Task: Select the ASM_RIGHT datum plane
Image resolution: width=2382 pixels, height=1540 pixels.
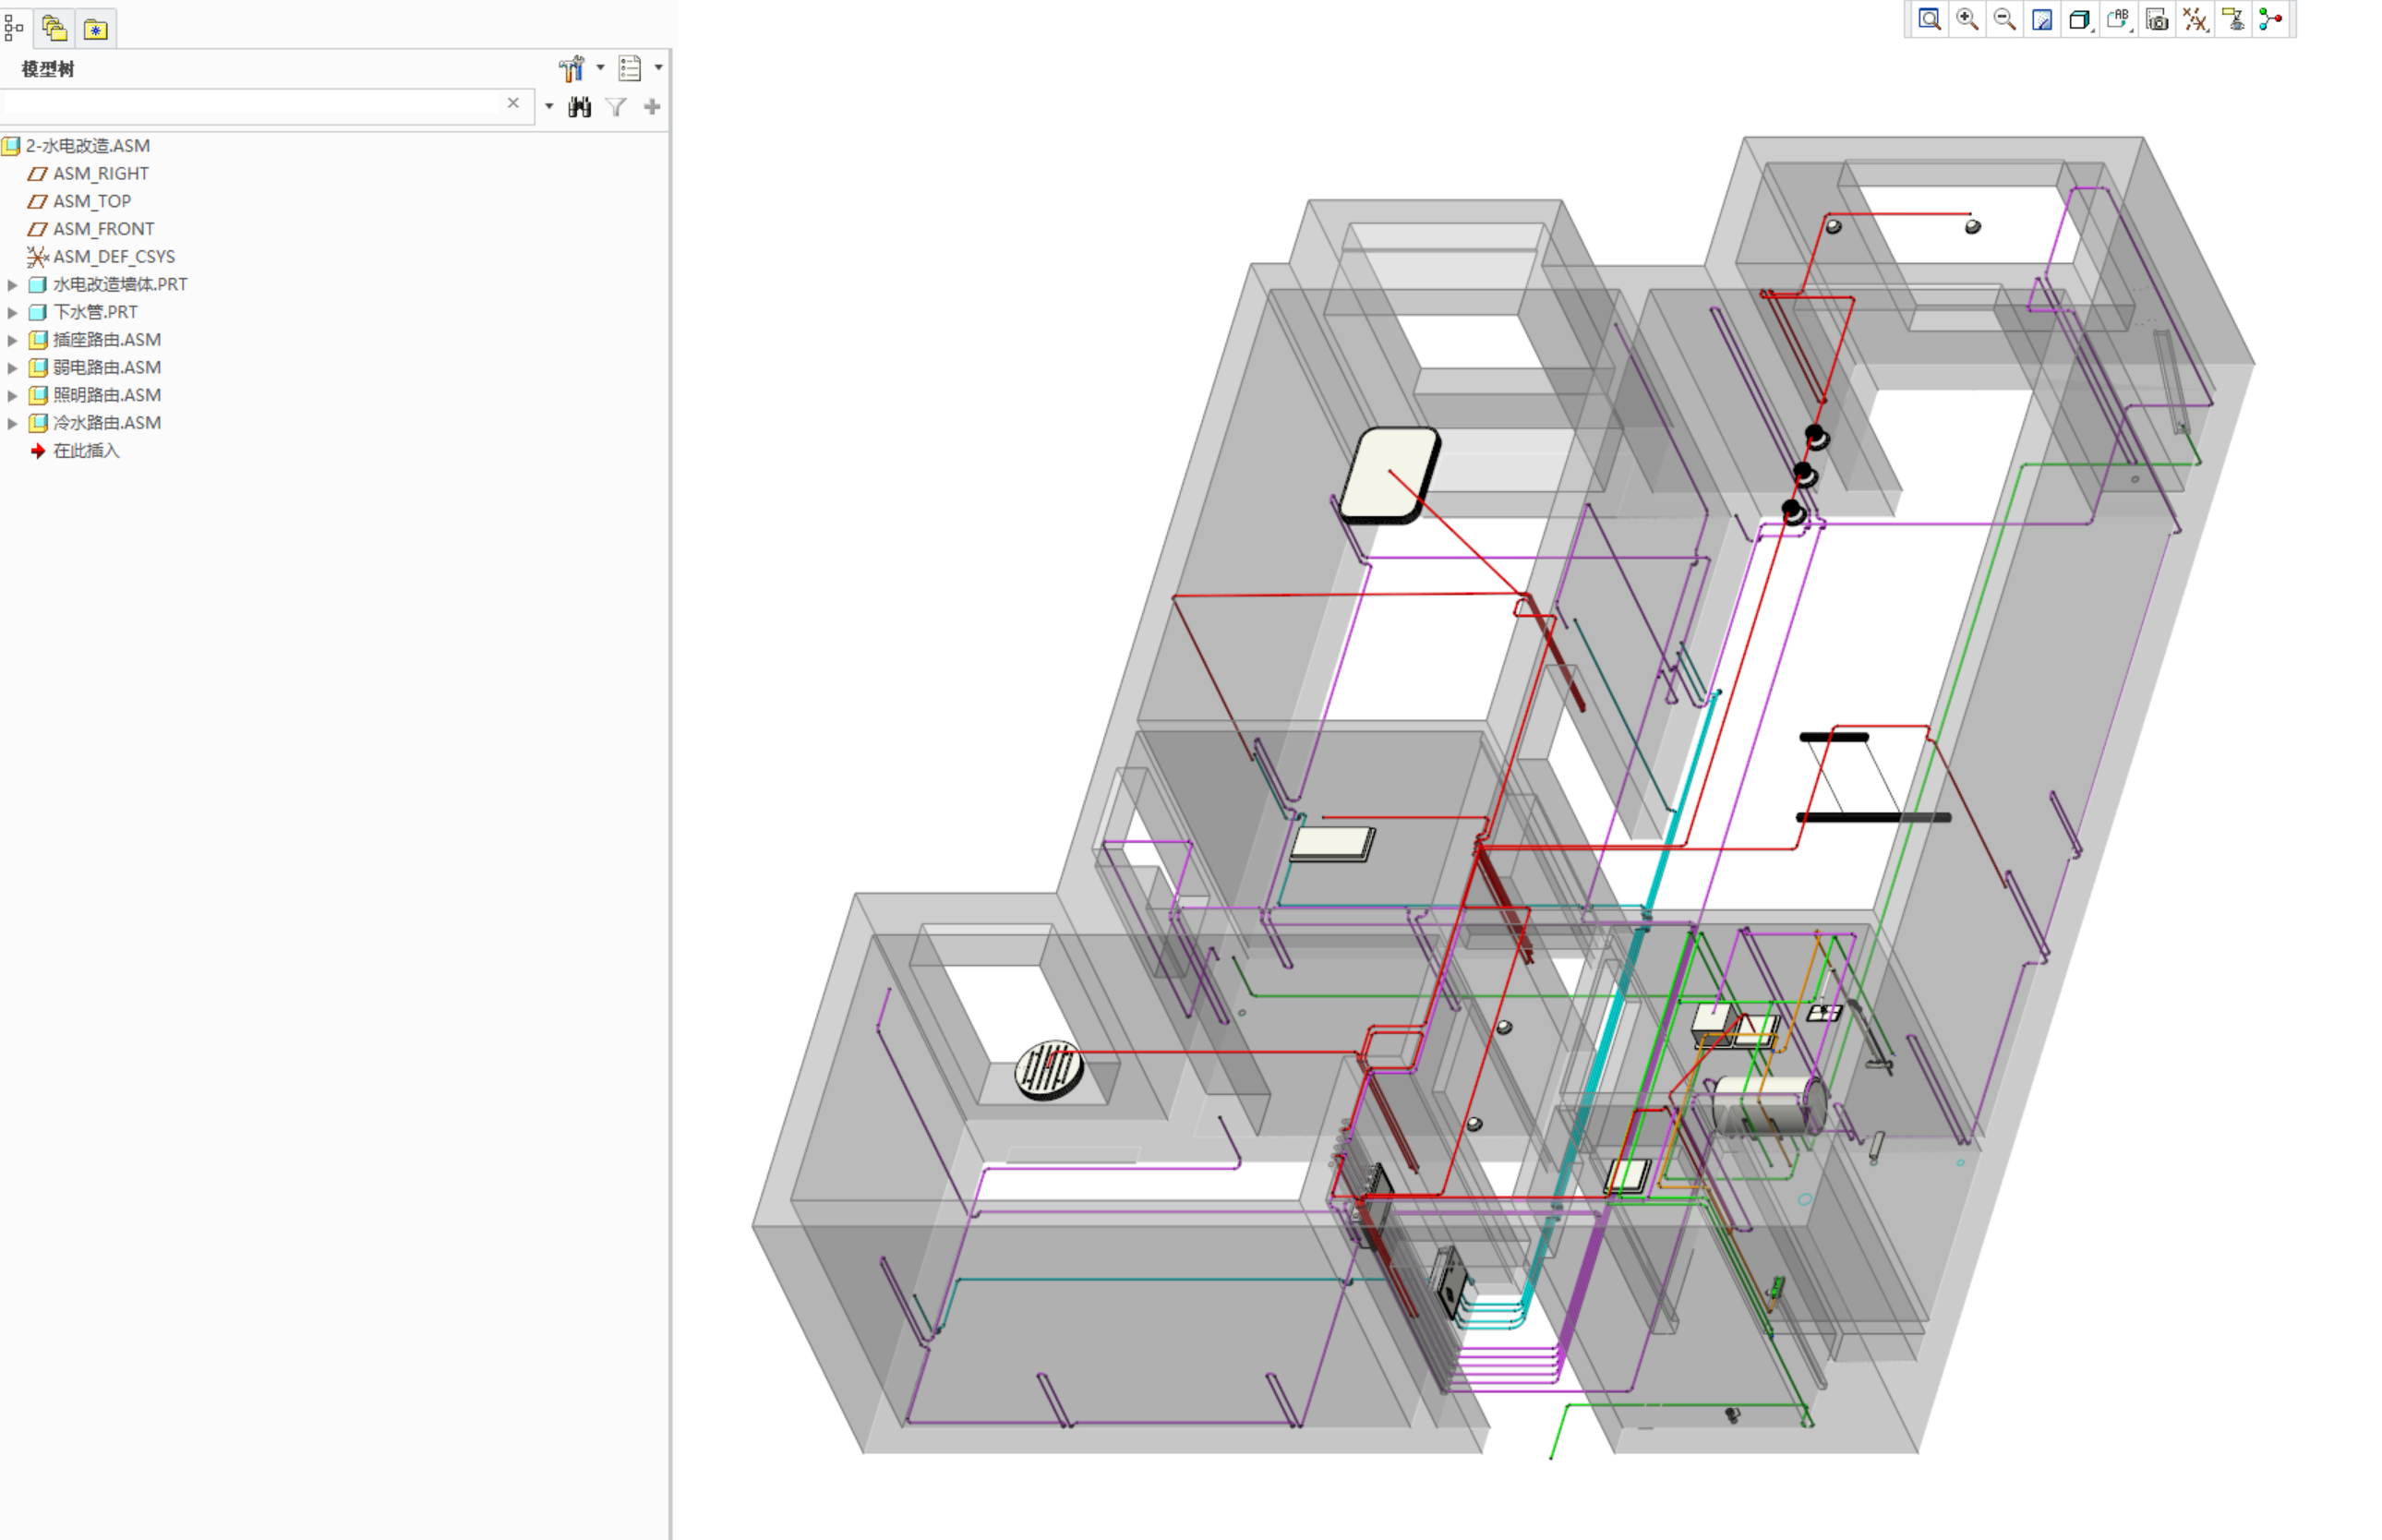Action: pos(100,174)
